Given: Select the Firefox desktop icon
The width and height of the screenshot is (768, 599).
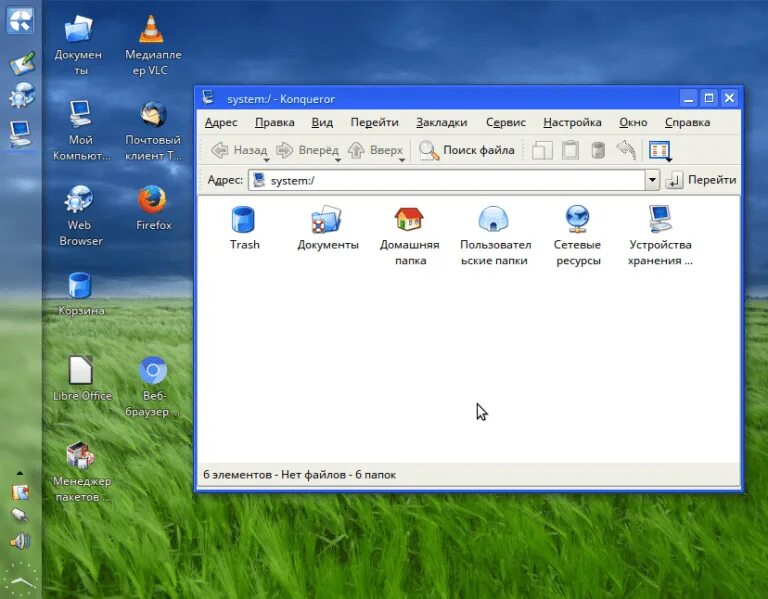Looking at the screenshot, I should (153, 208).
